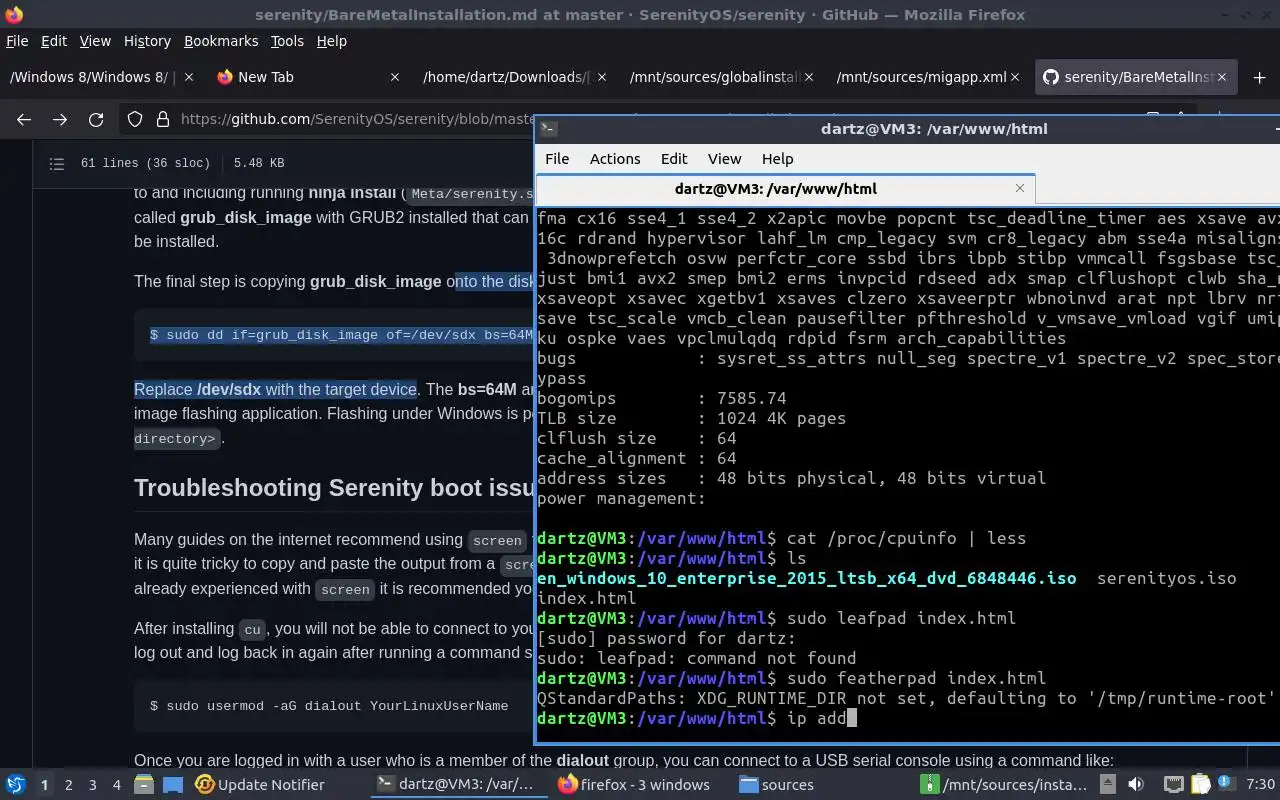
Task: Focus dartz@VM3 terminal taskbar button
Action: (x=458, y=785)
